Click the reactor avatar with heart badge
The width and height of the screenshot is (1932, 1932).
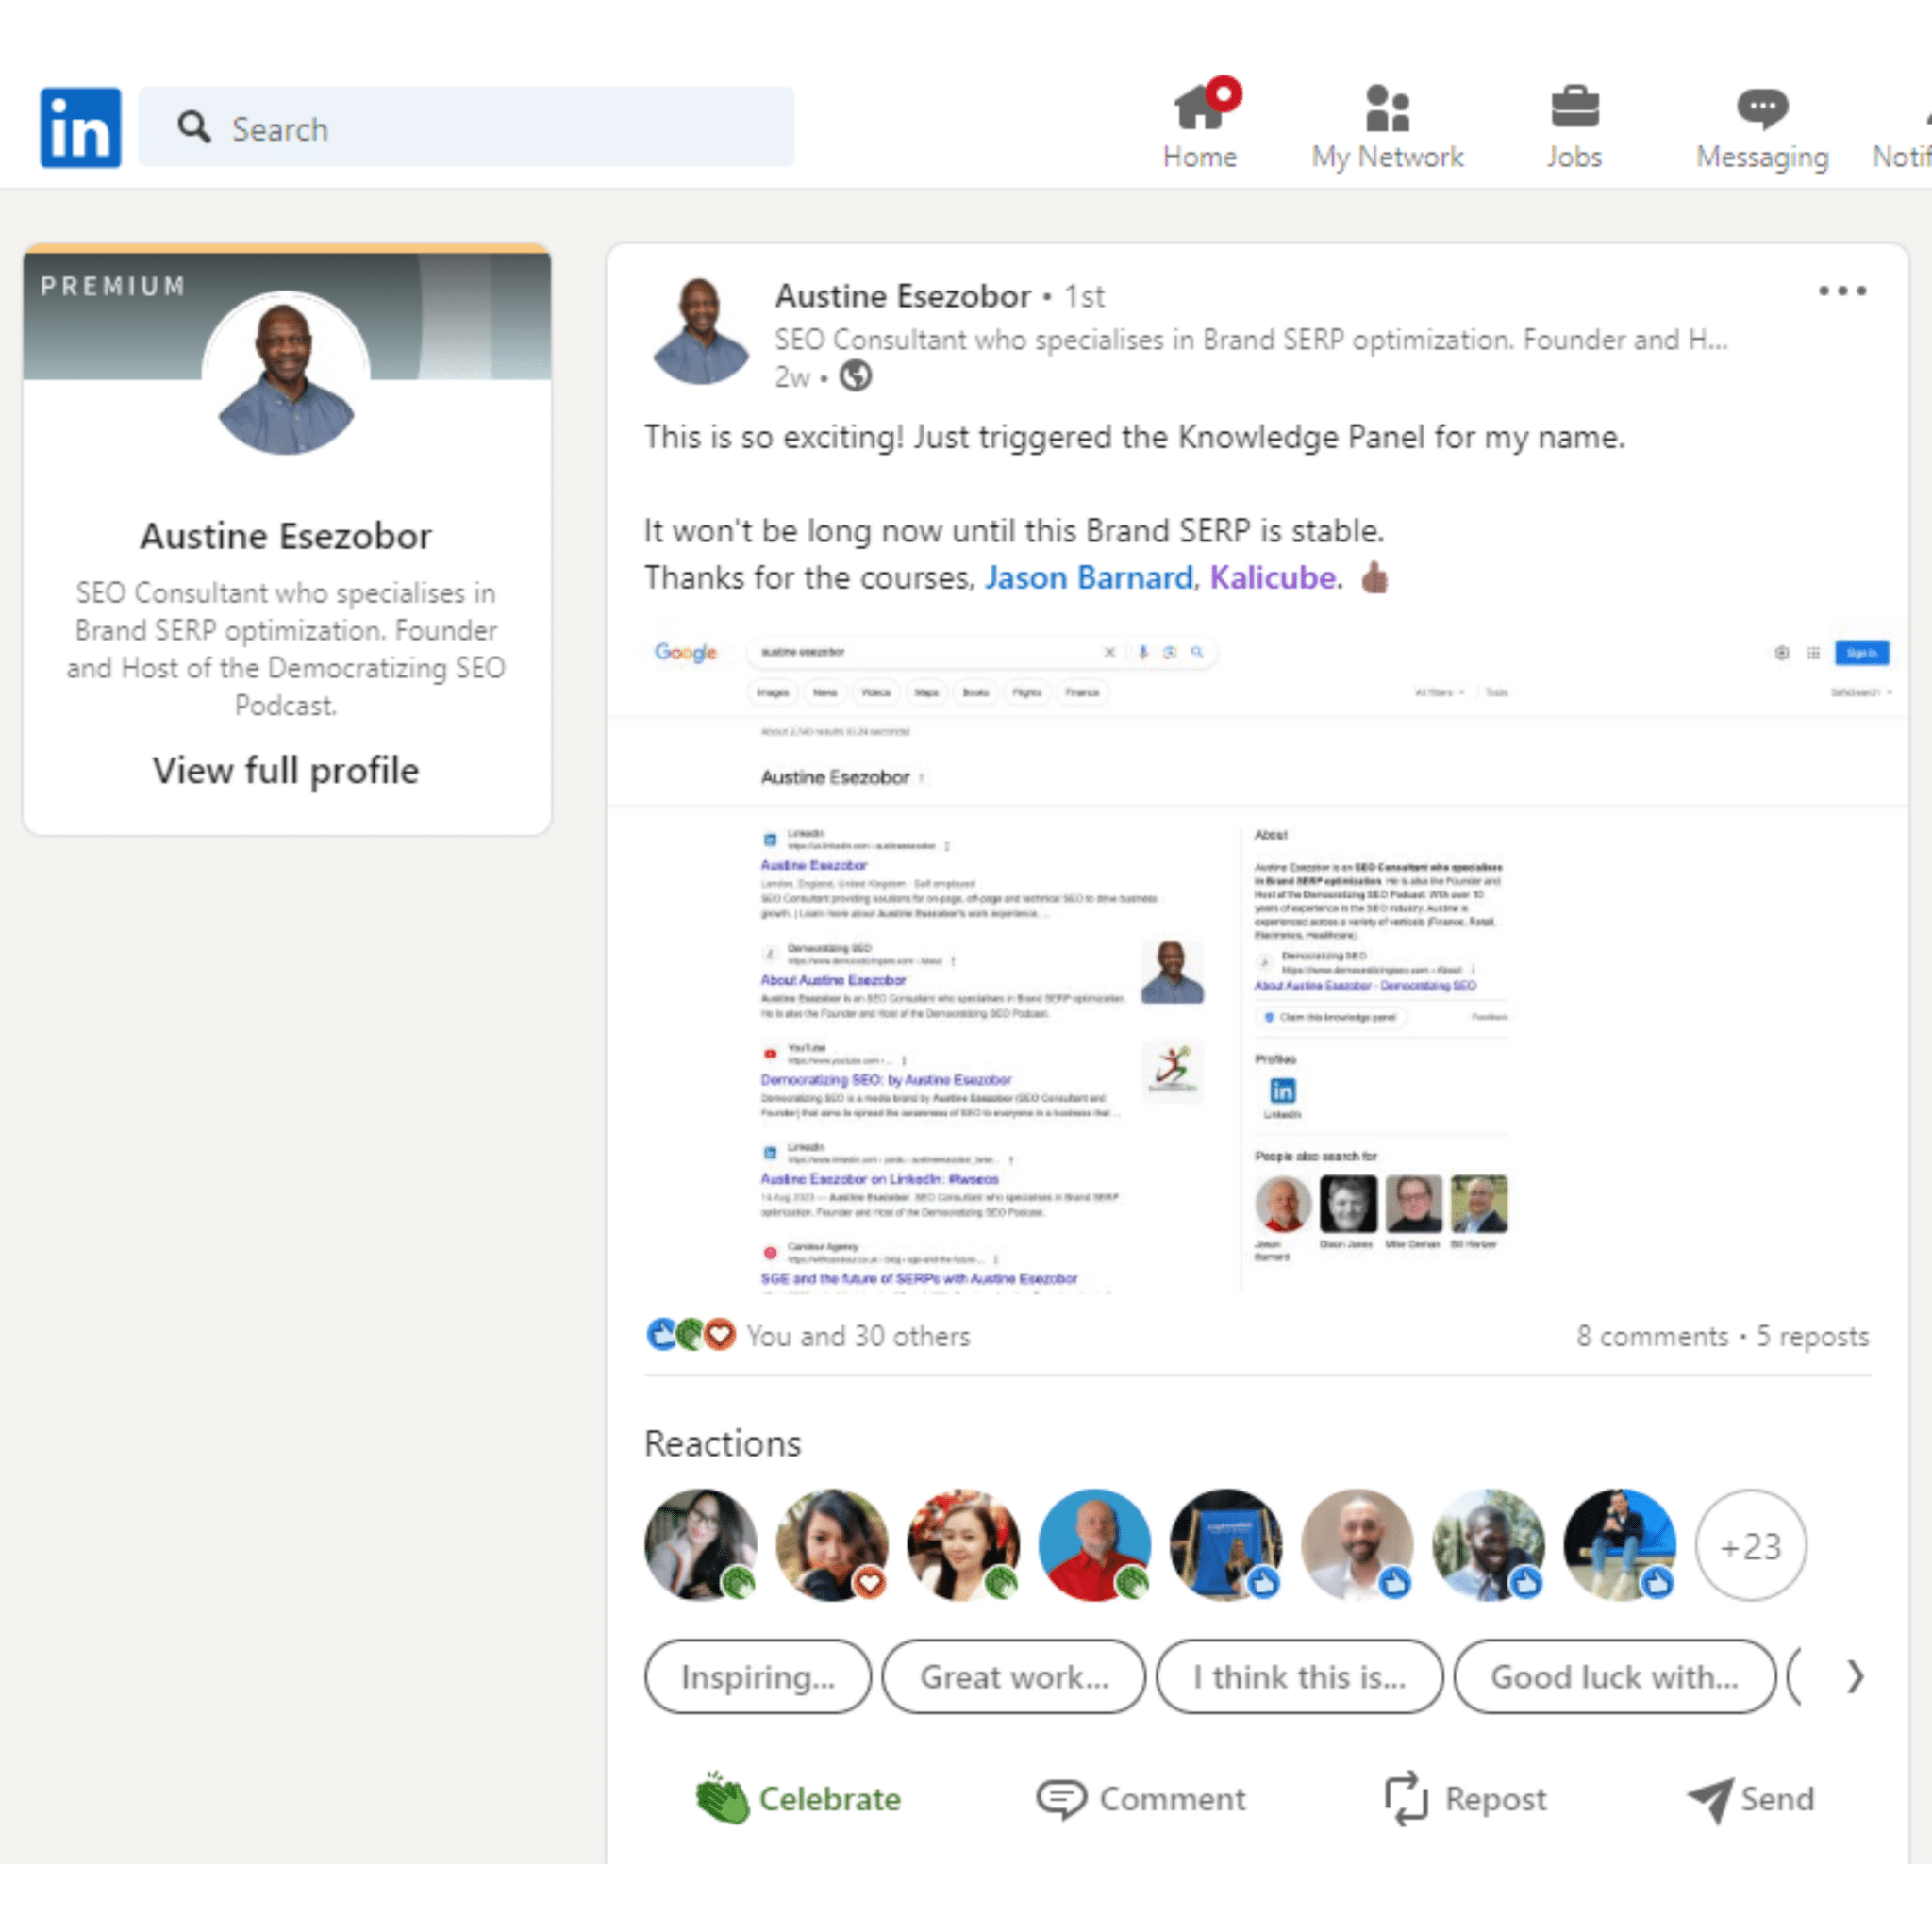tap(832, 1544)
